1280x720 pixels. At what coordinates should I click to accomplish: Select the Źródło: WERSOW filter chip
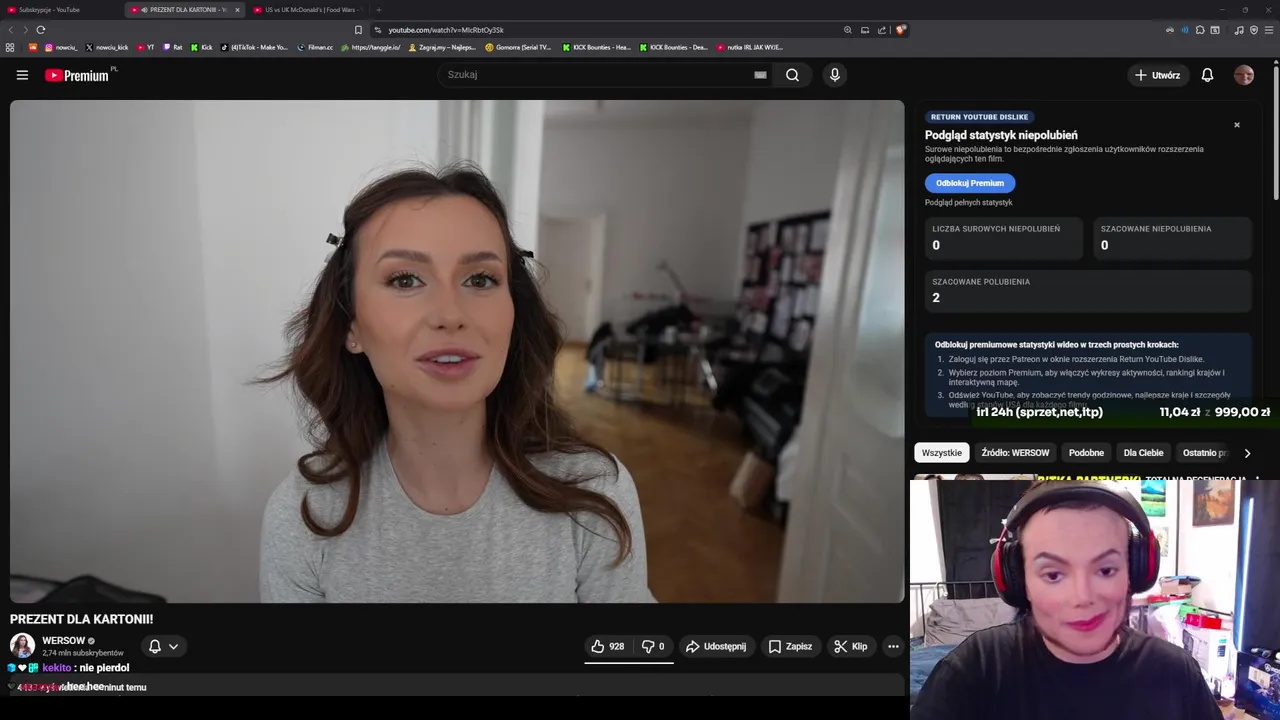pos(1015,453)
